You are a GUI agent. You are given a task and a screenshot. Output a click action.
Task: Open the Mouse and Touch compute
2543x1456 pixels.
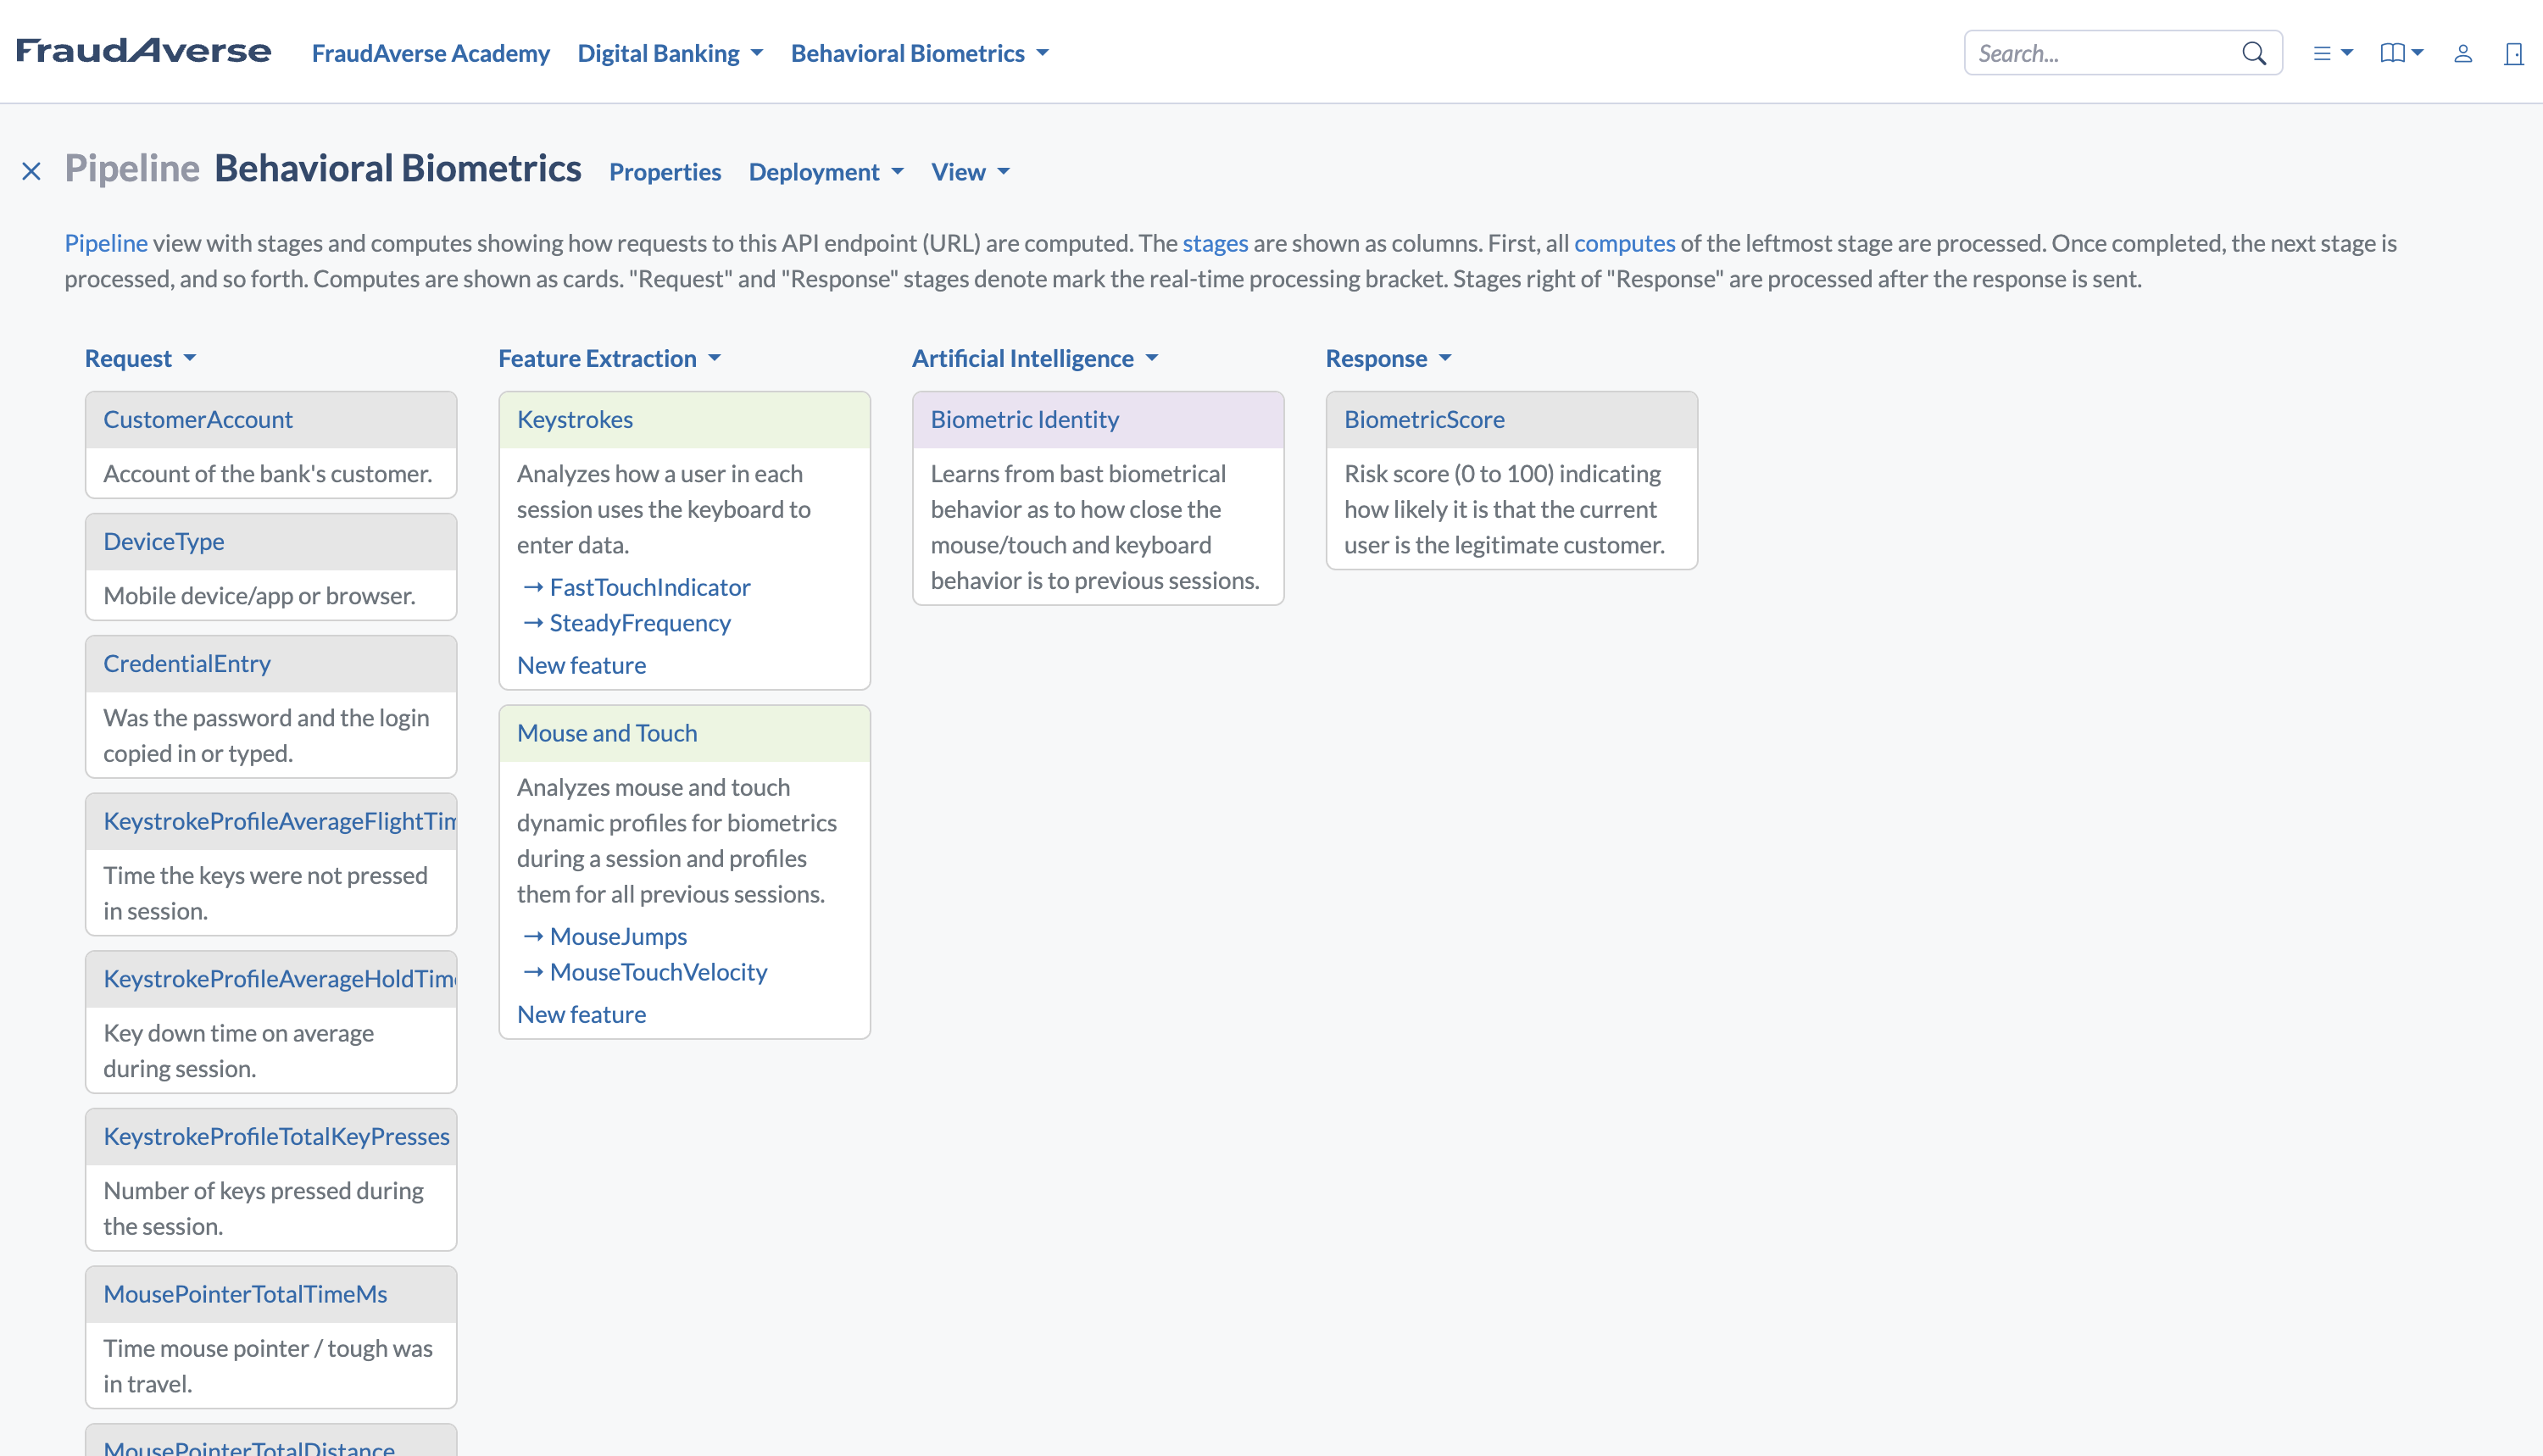607,733
